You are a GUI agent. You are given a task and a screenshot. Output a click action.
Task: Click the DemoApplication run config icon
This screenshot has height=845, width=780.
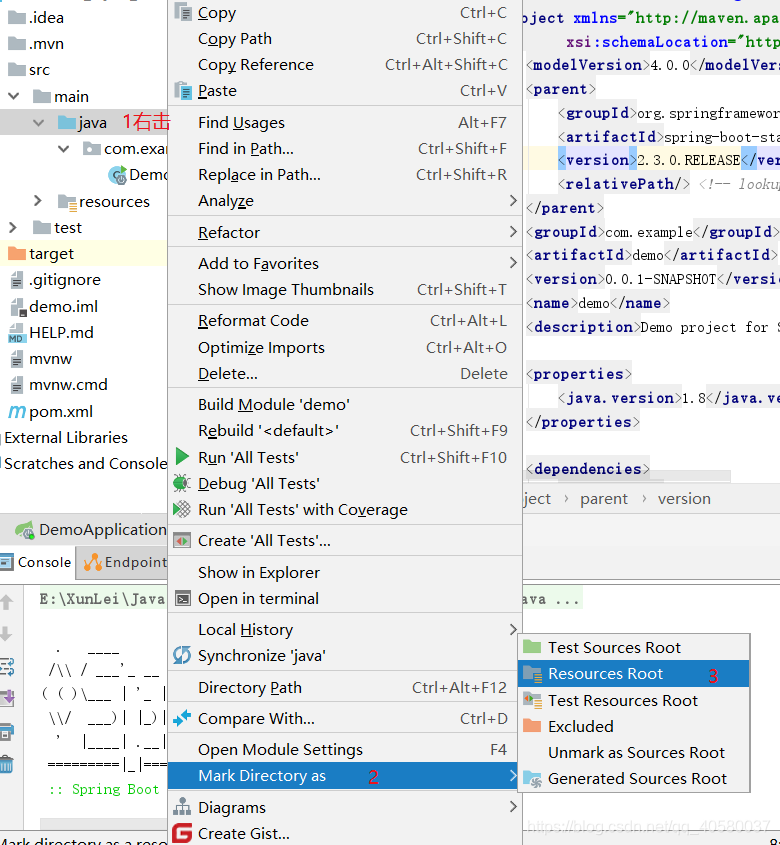pos(24,530)
